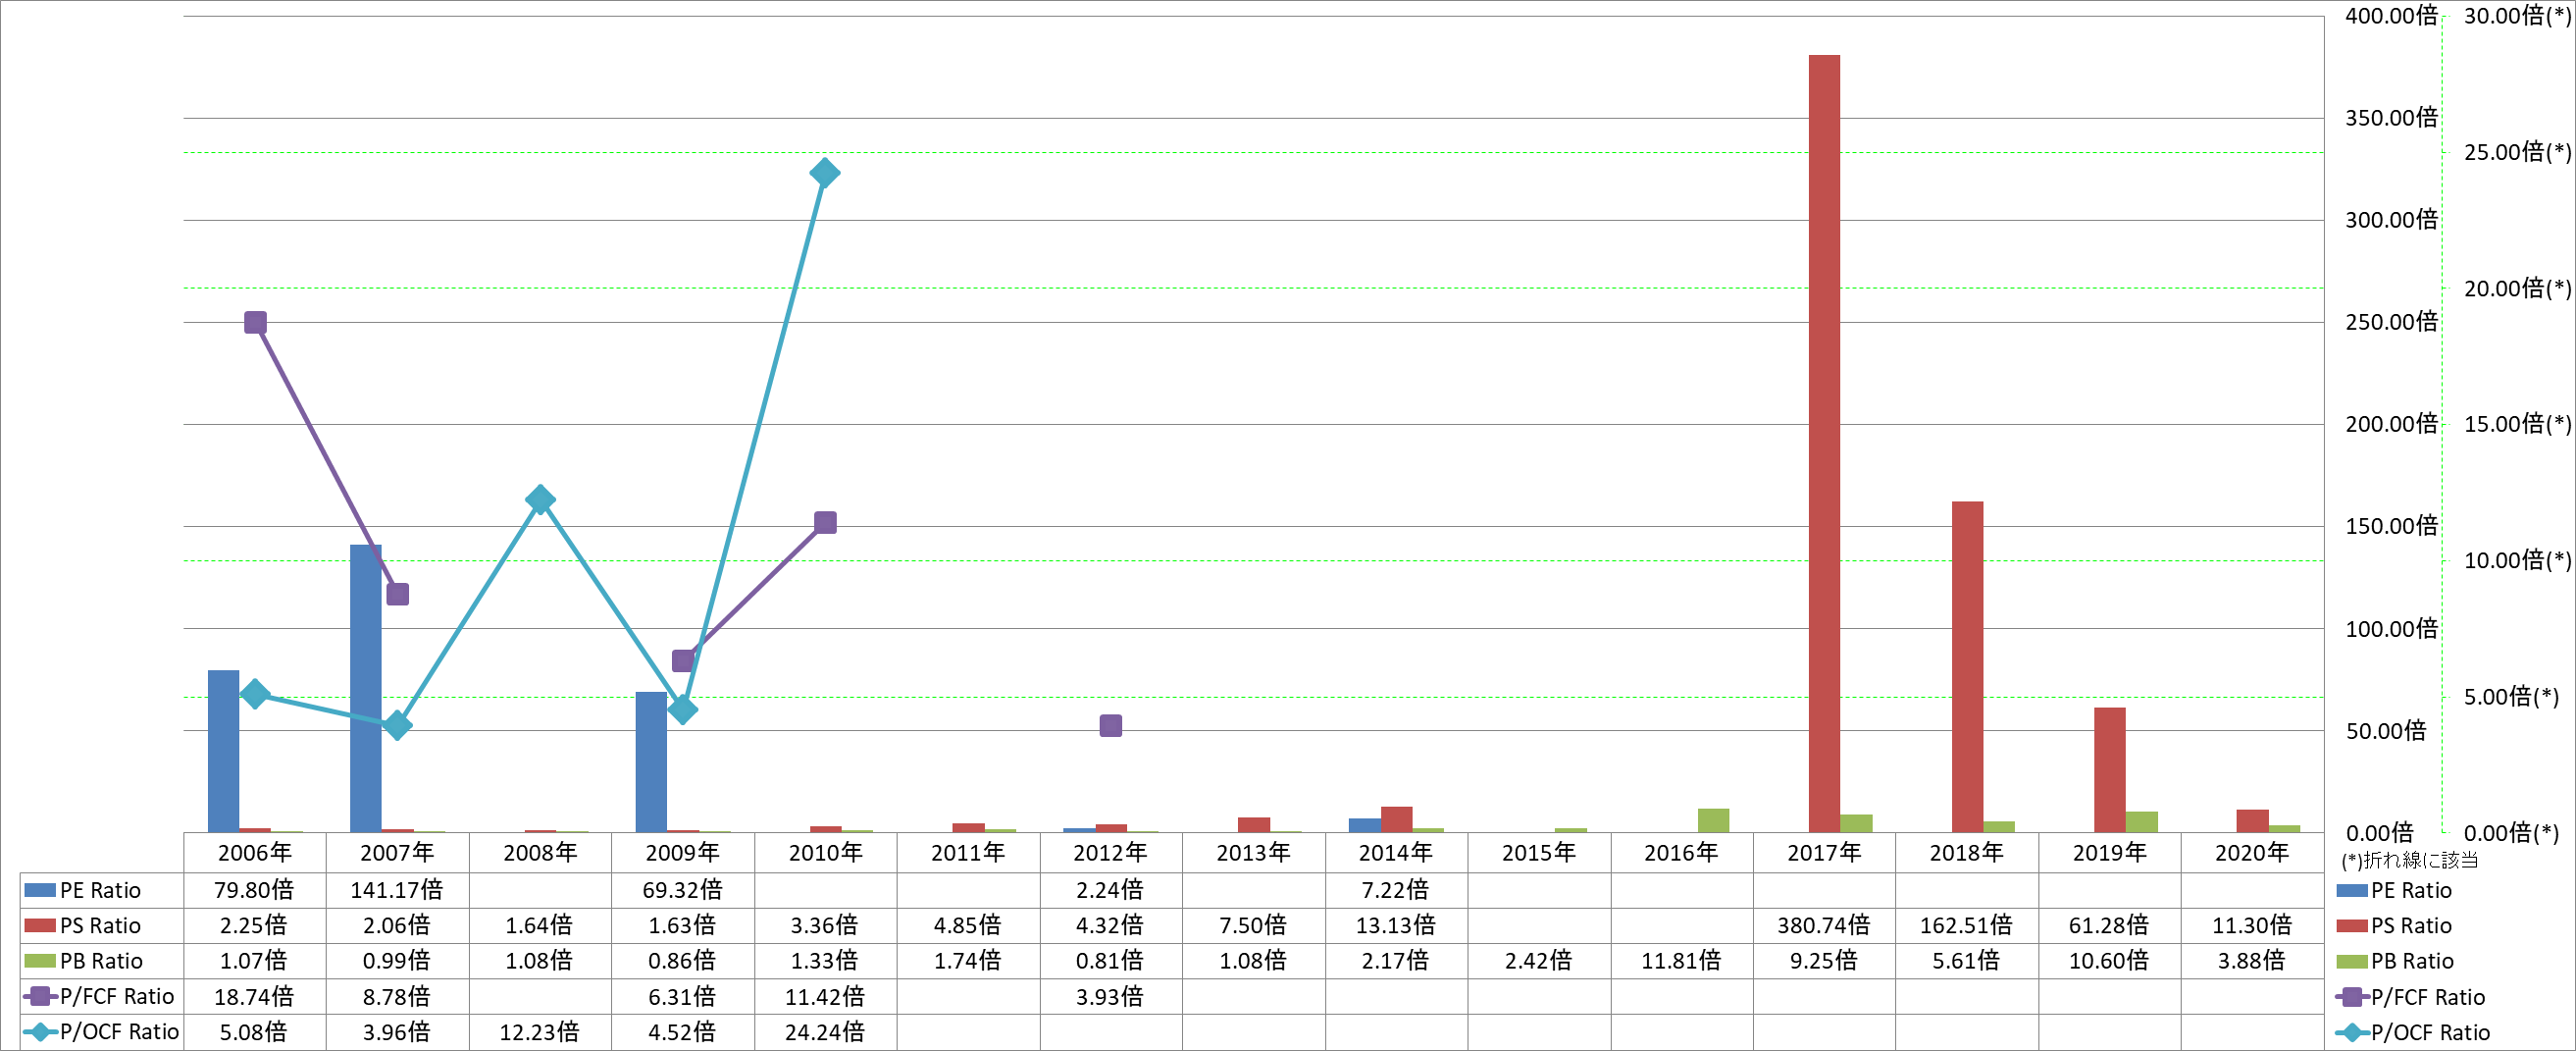2576x1051 pixels.
Task: Select the 162.51倍 PS Ratio cell
Action: click(x=1966, y=925)
